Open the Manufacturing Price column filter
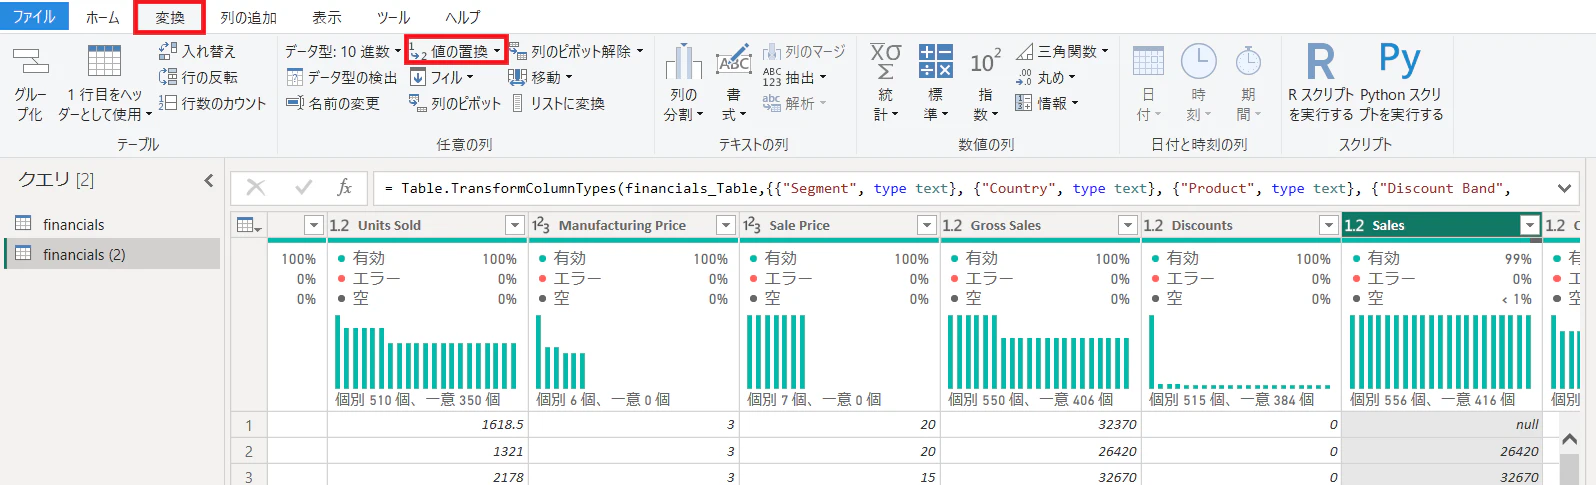This screenshot has width=1596, height=485. pos(726,225)
